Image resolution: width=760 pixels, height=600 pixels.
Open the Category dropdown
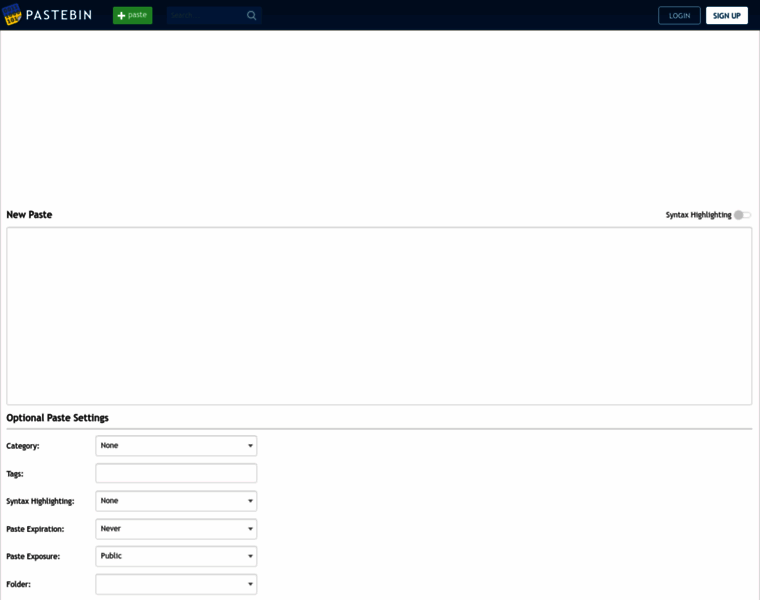176,445
